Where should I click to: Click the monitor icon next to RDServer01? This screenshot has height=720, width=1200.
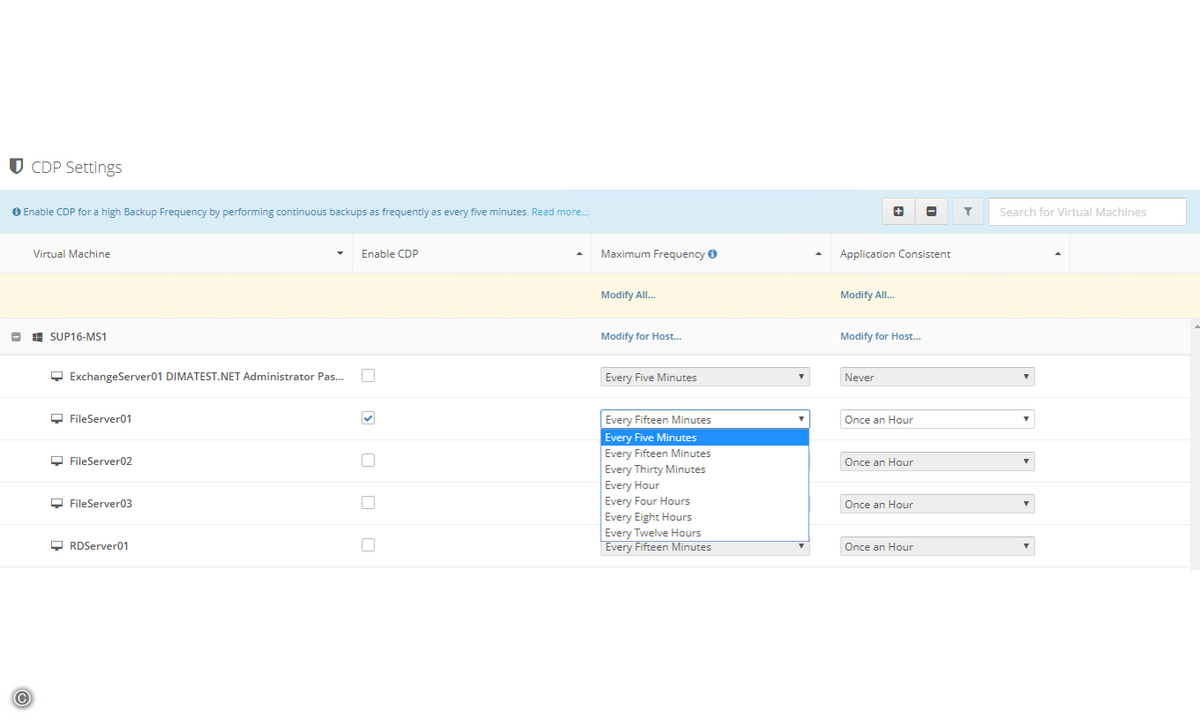point(57,546)
